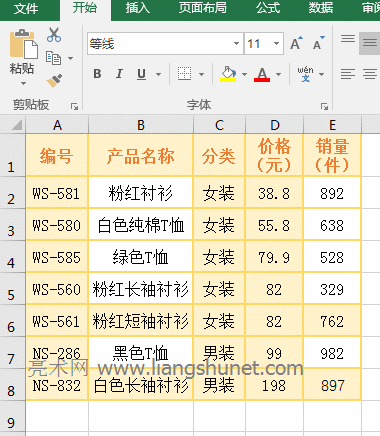Select column E header
Viewport: 380px width, 436px height.
coord(332,125)
